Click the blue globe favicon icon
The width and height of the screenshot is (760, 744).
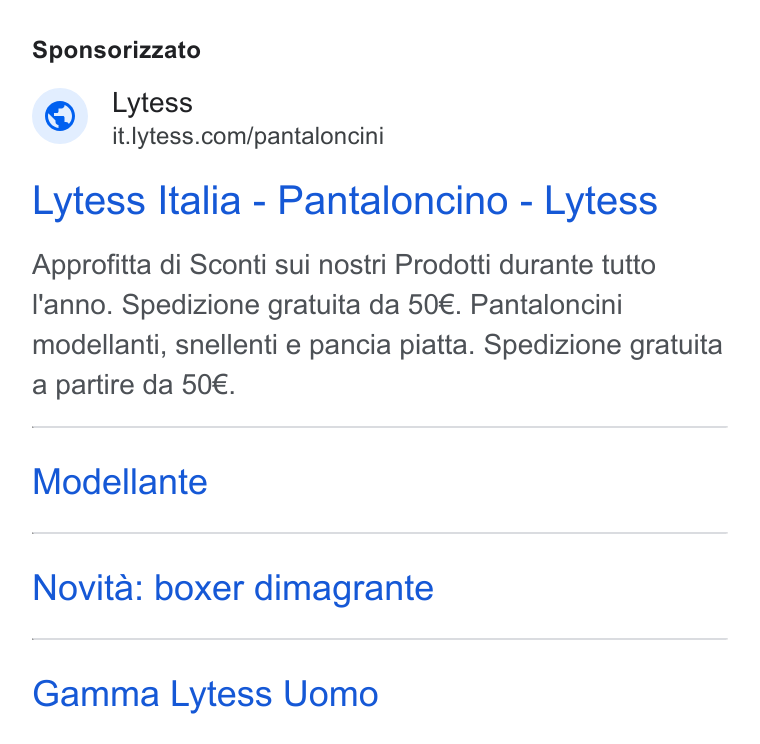(x=60, y=116)
